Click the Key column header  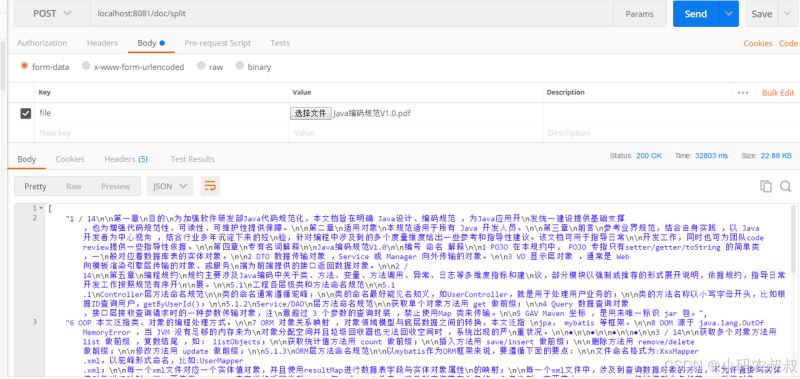click(44, 93)
